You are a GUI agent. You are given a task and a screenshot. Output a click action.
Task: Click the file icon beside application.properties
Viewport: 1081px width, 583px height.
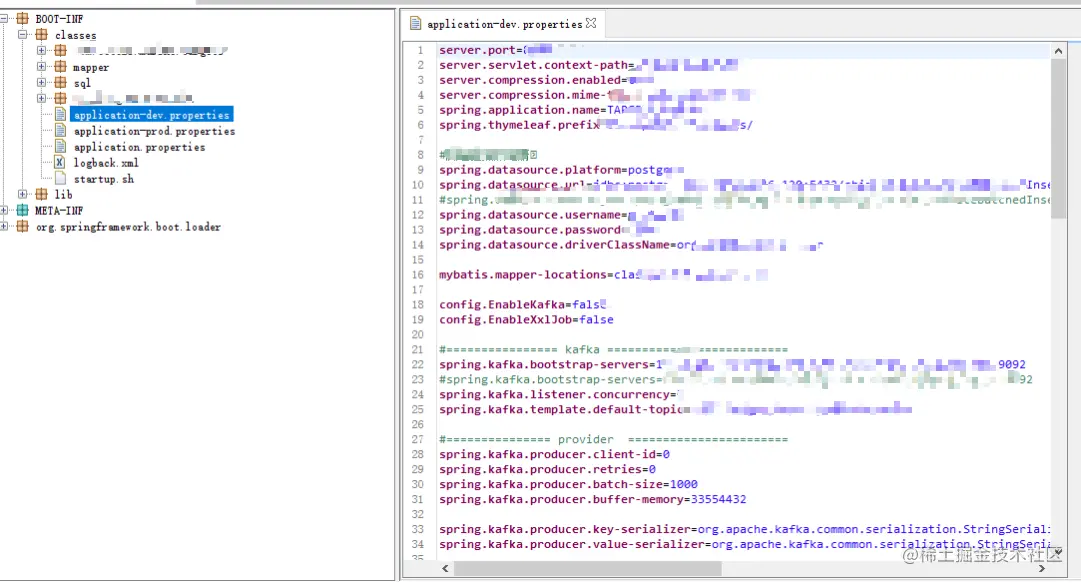coord(59,146)
